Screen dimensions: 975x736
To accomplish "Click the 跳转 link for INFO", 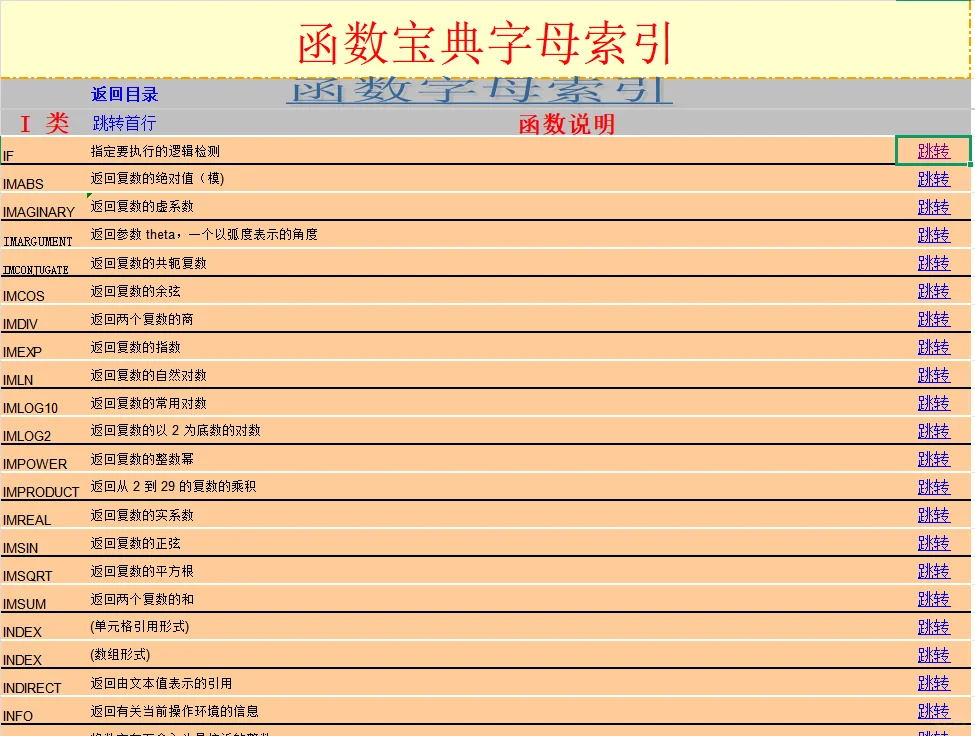I will click(x=932, y=711).
